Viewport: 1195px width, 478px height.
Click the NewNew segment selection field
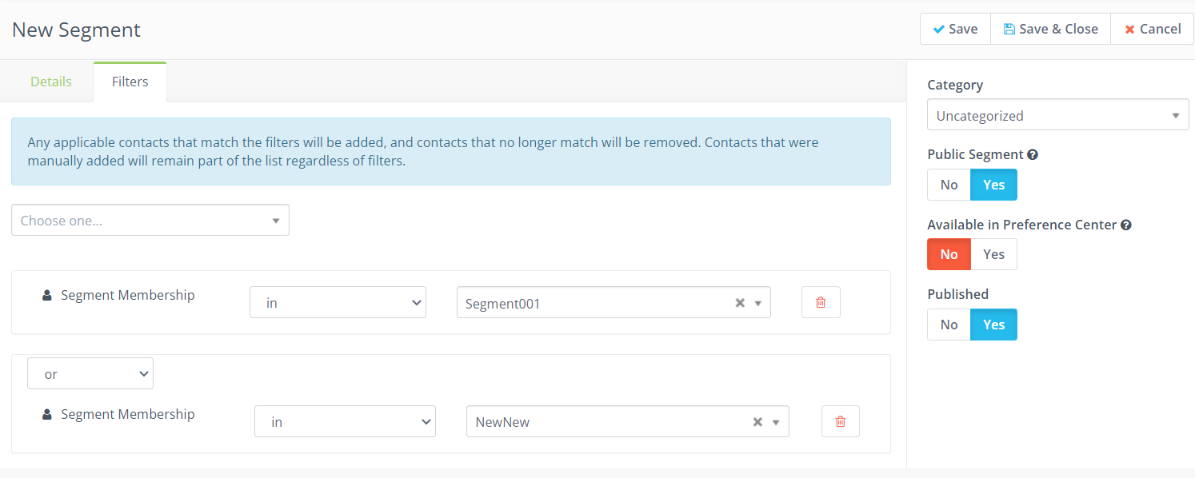tap(605, 422)
